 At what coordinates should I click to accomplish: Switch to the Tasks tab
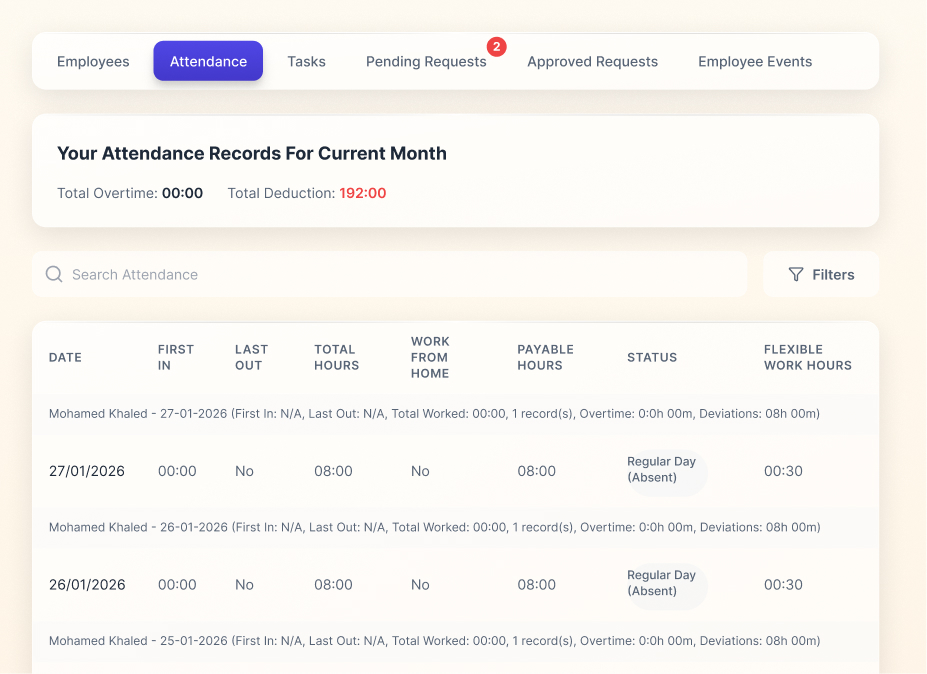(x=306, y=61)
